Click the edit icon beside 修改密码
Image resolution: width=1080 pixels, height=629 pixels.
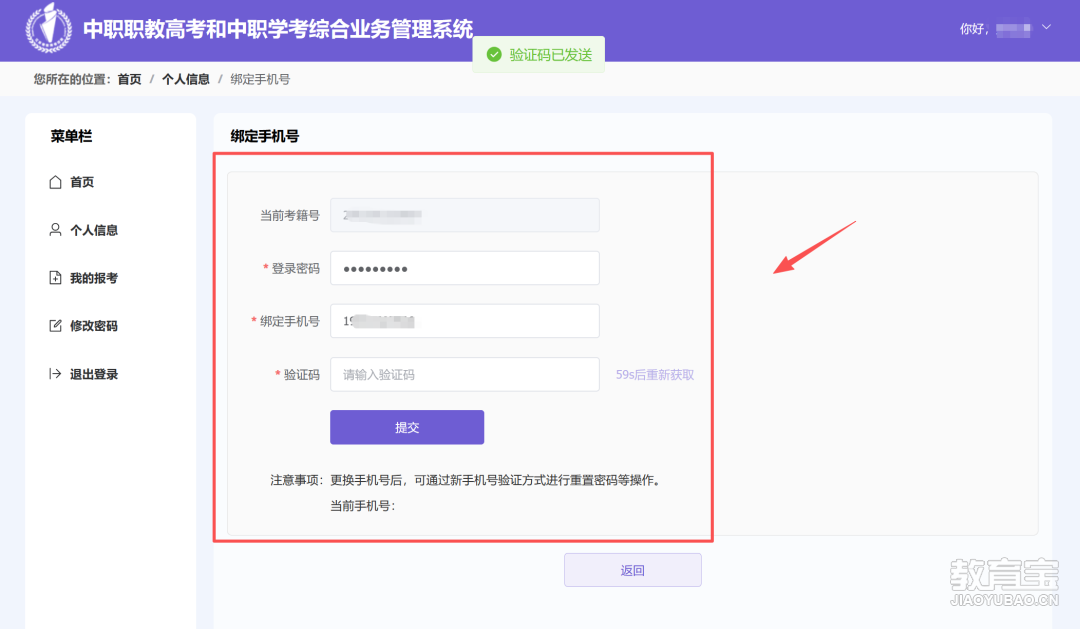tap(55, 326)
